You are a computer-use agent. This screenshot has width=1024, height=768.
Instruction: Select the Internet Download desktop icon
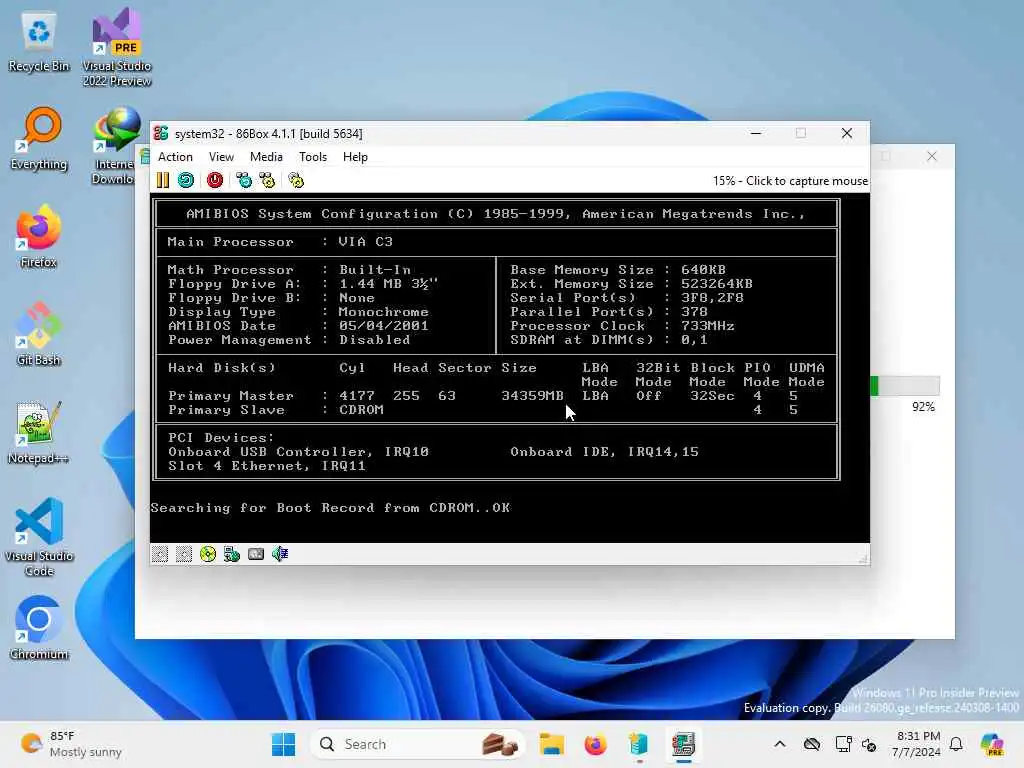(114, 146)
